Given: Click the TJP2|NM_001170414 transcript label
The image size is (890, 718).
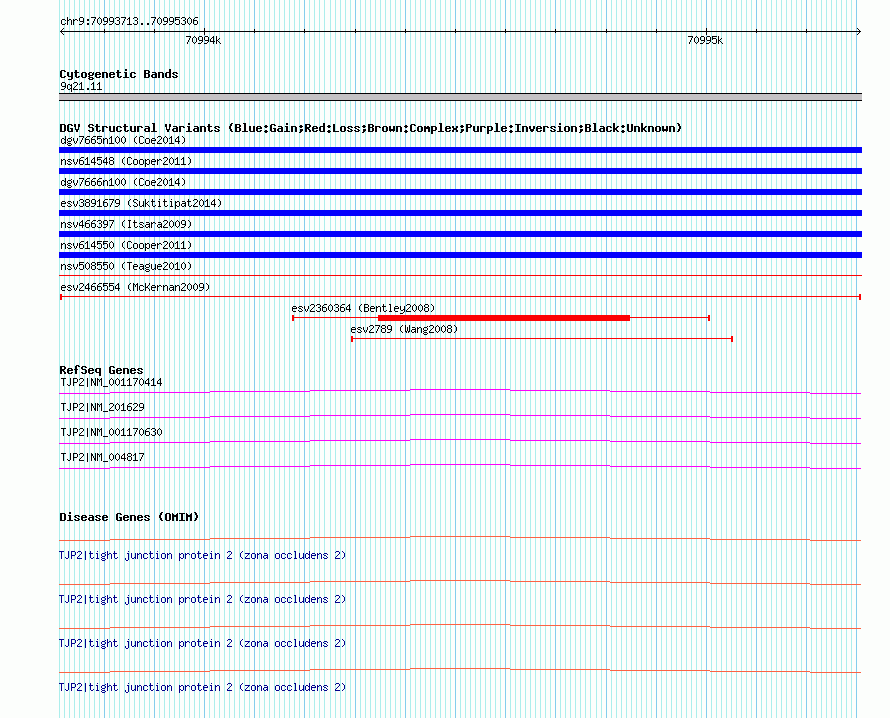Looking at the screenshot, I should point(111,383).
